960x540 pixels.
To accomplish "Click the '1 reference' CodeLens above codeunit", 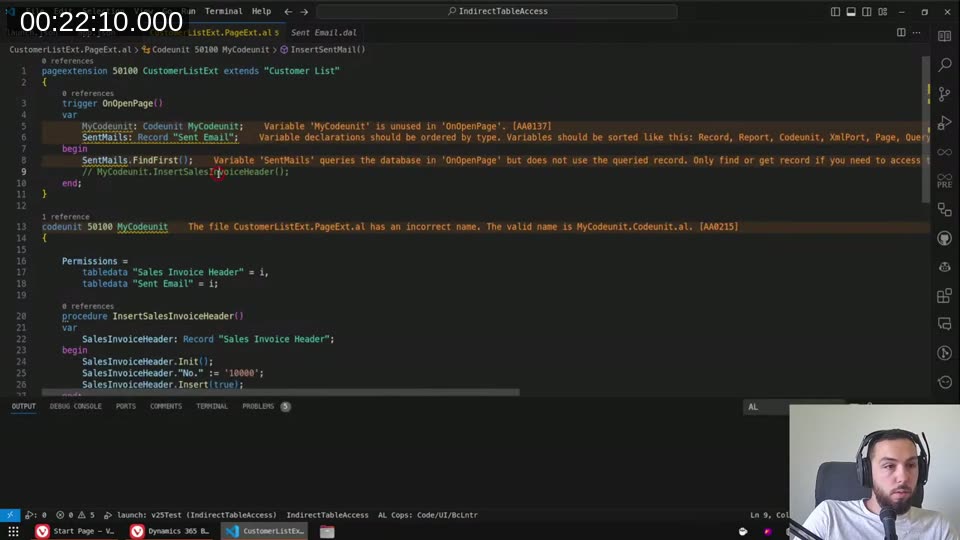I will click(x=66, y=217).
